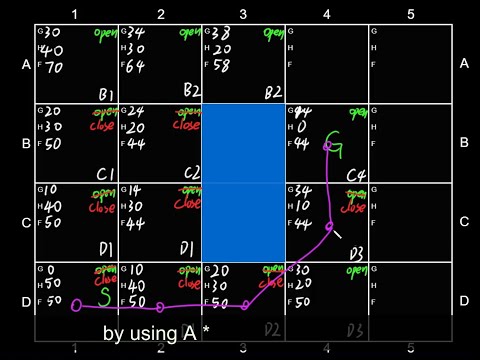The image size is (480, 360).
Task: Click the green 'open' label in cell A3
Action: point(274,33)
